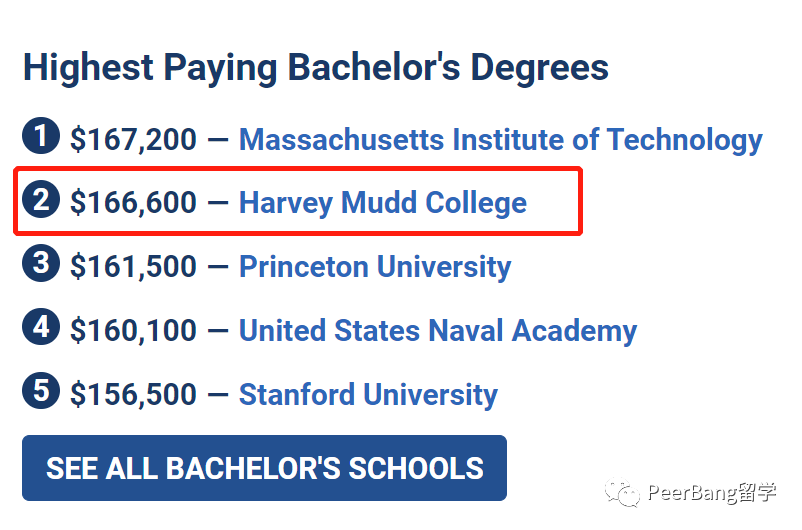
Task: Click the number 2 rank badge
Action: (x=41, y=199)
